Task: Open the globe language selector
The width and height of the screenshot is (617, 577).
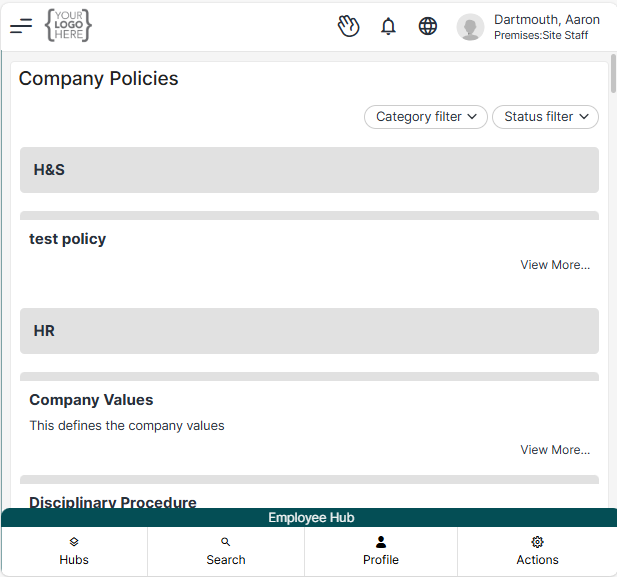Action: click(428, 27)
